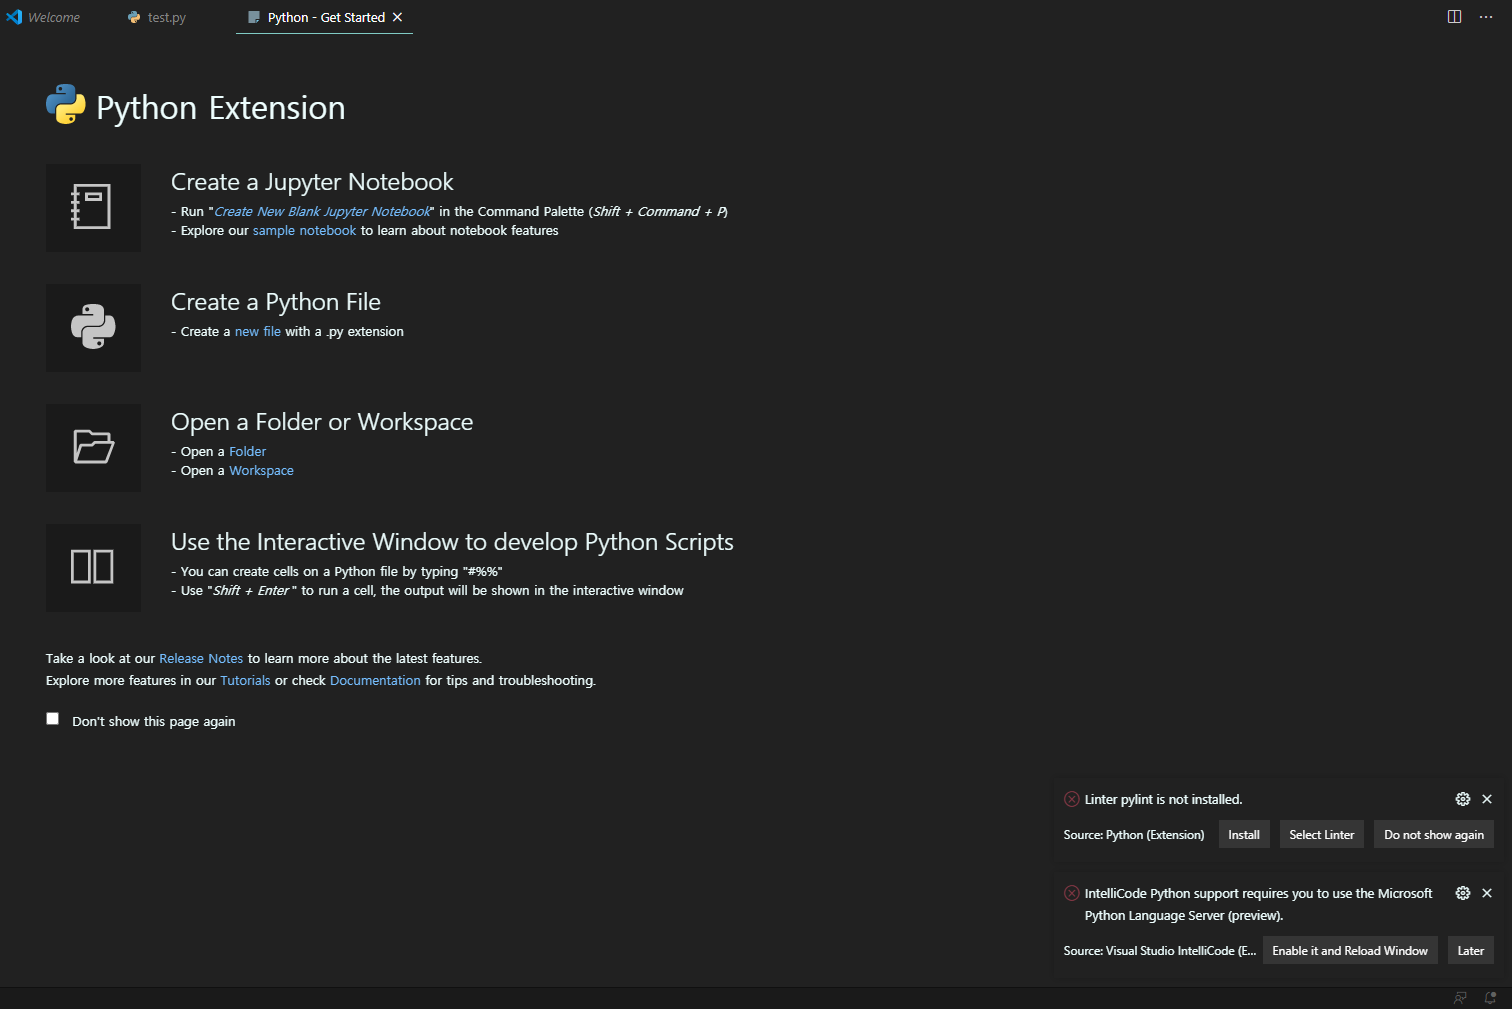The width and height of the screenshot is (1512, 1009).
Task: Click the Folder link
Action: [x=247, y=451]
